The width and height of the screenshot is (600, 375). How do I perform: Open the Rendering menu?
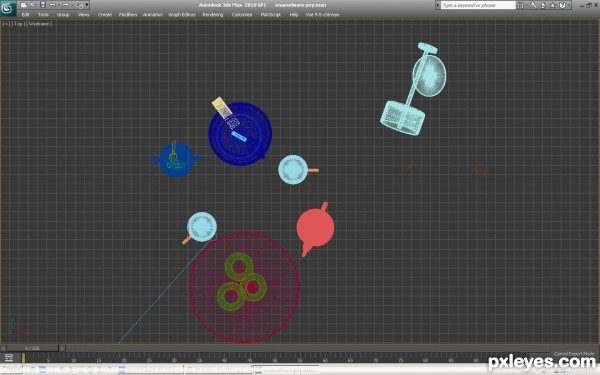(x=213, y=15)
